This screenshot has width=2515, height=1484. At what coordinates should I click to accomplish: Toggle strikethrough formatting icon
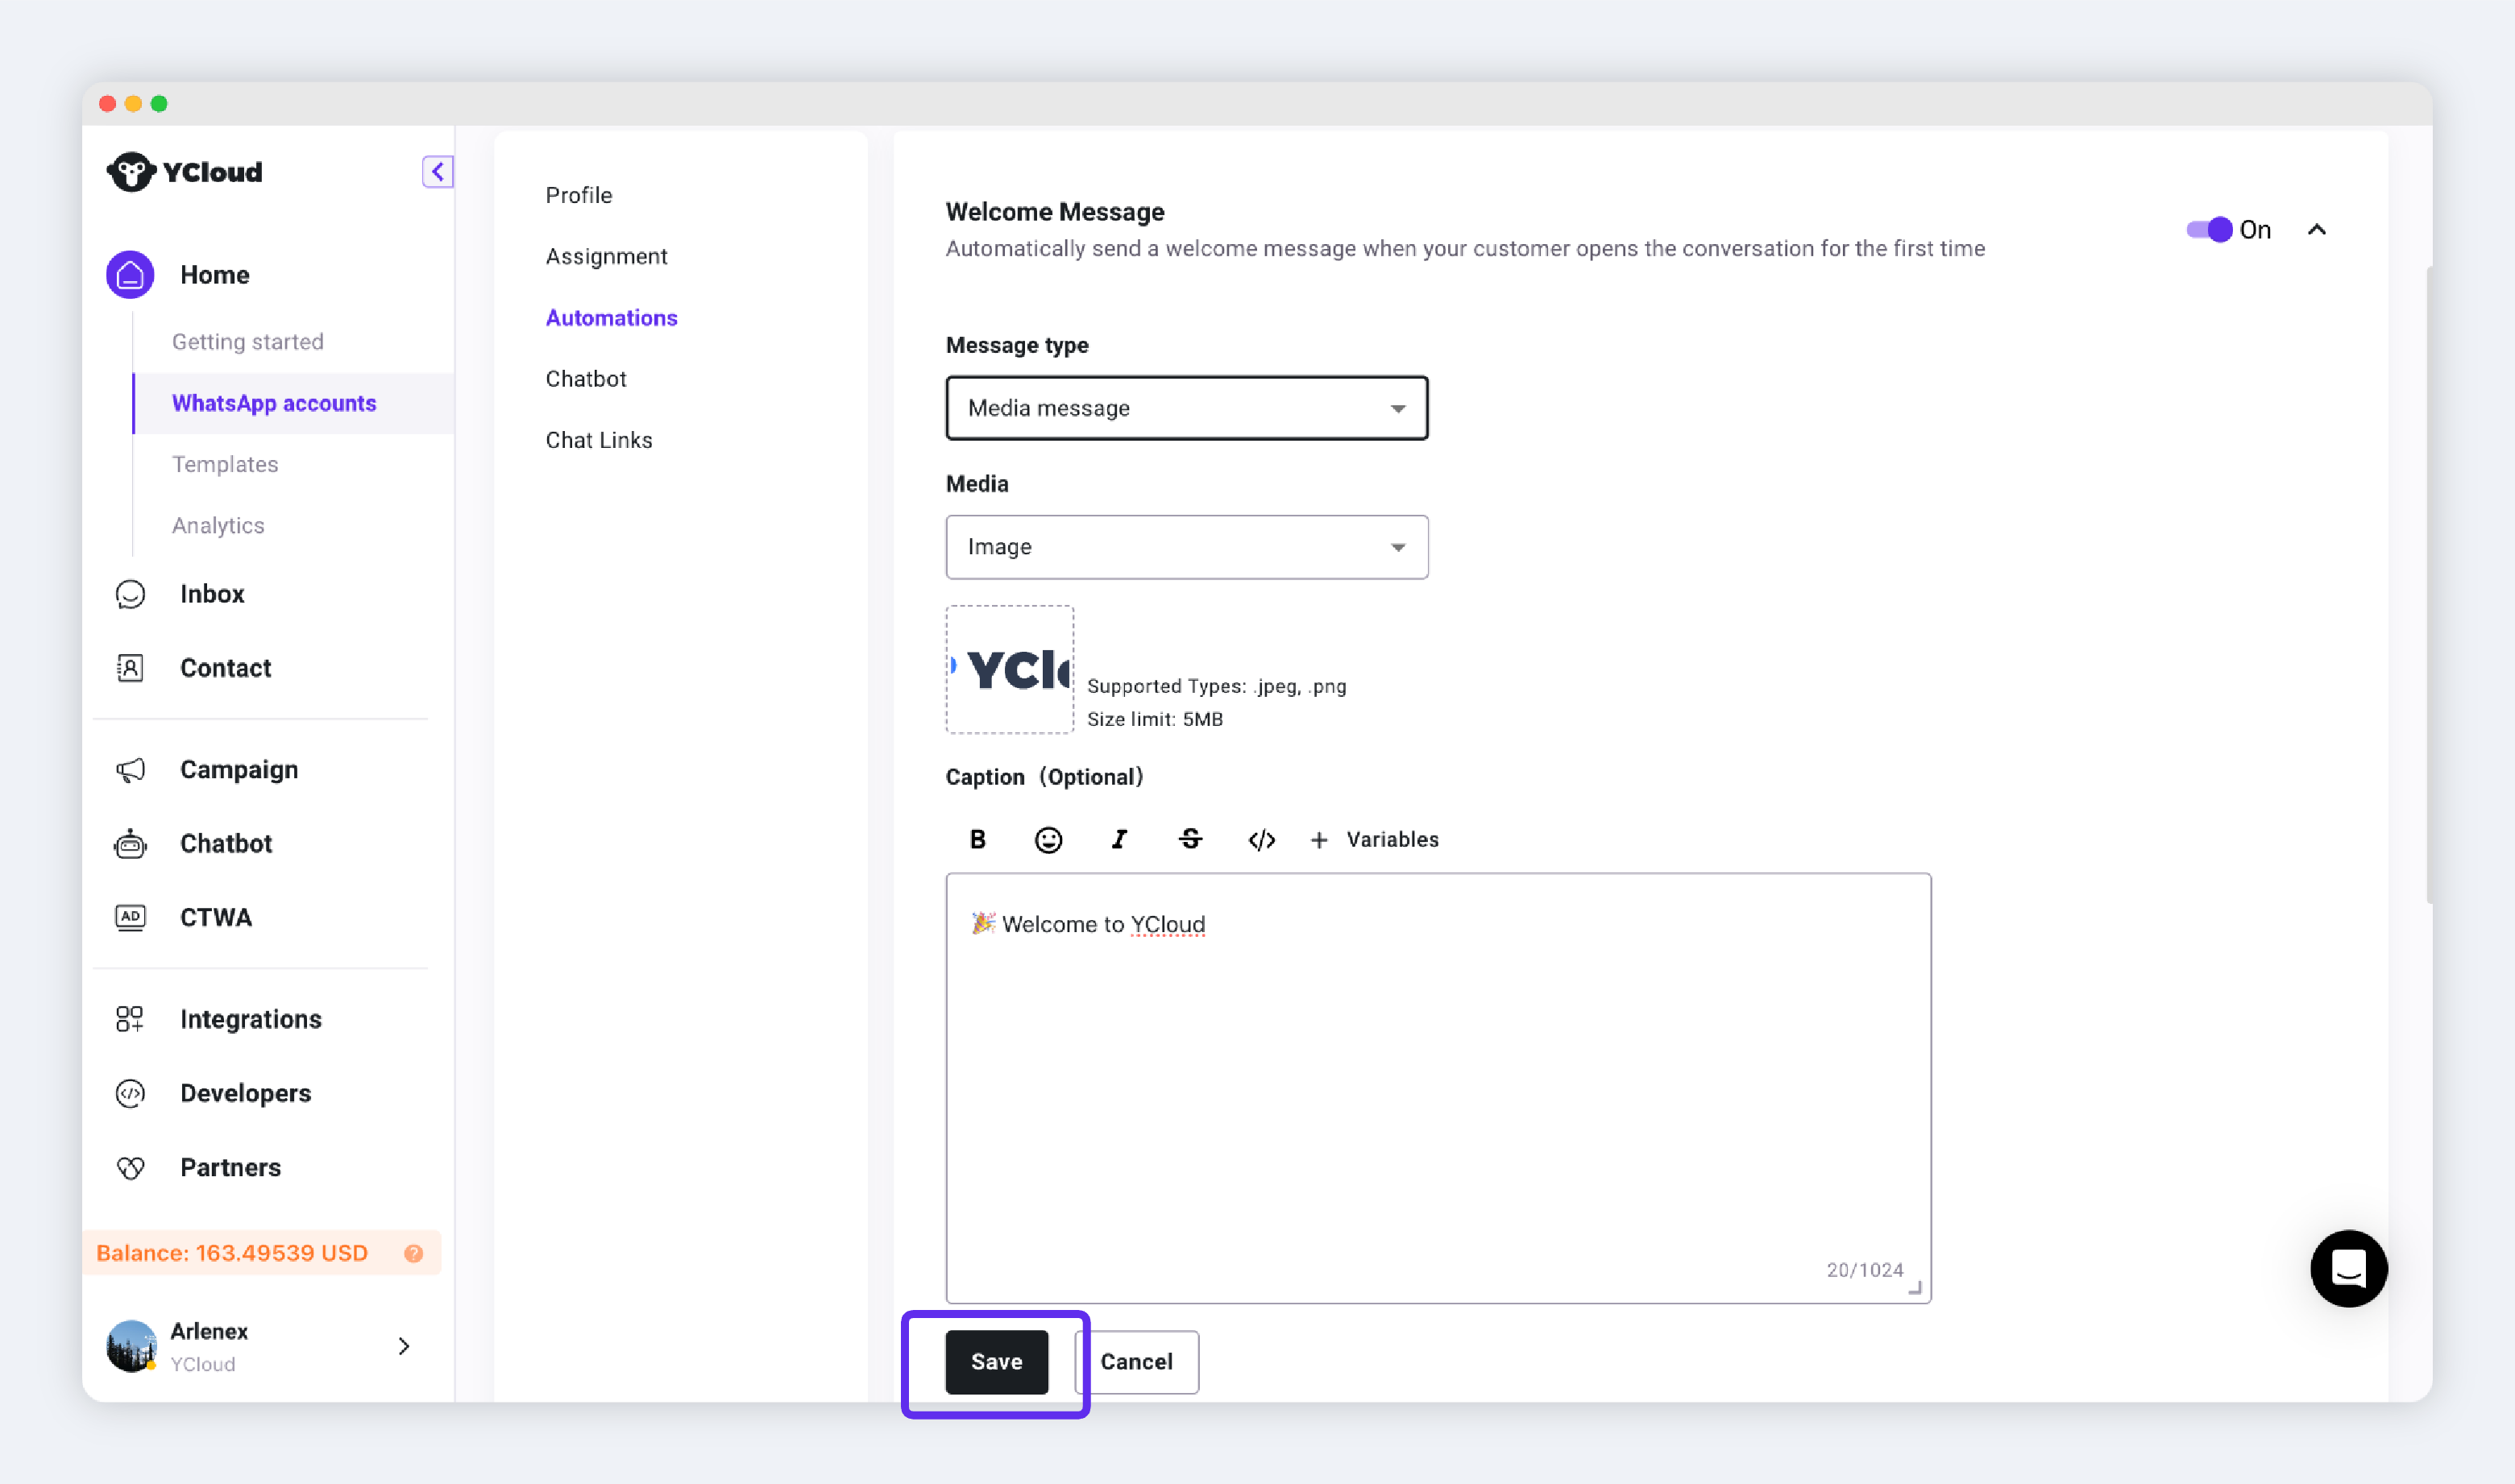(x=1190, y=839)
